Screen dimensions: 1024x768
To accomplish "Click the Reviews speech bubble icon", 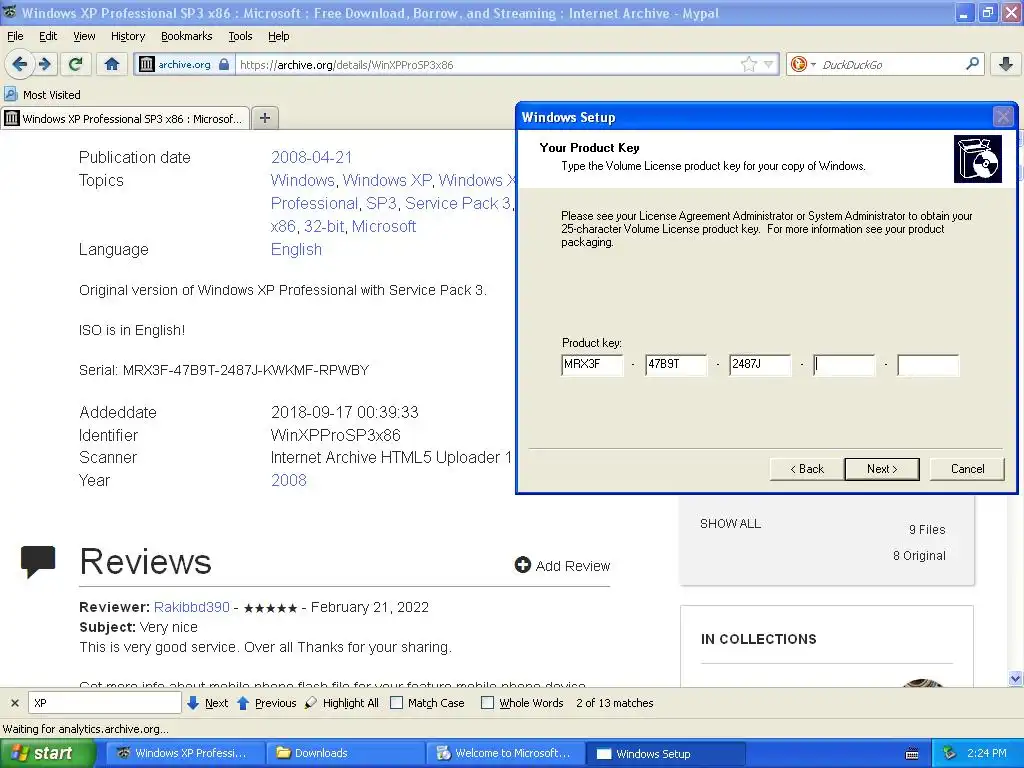I will click(x=38, y=562).
